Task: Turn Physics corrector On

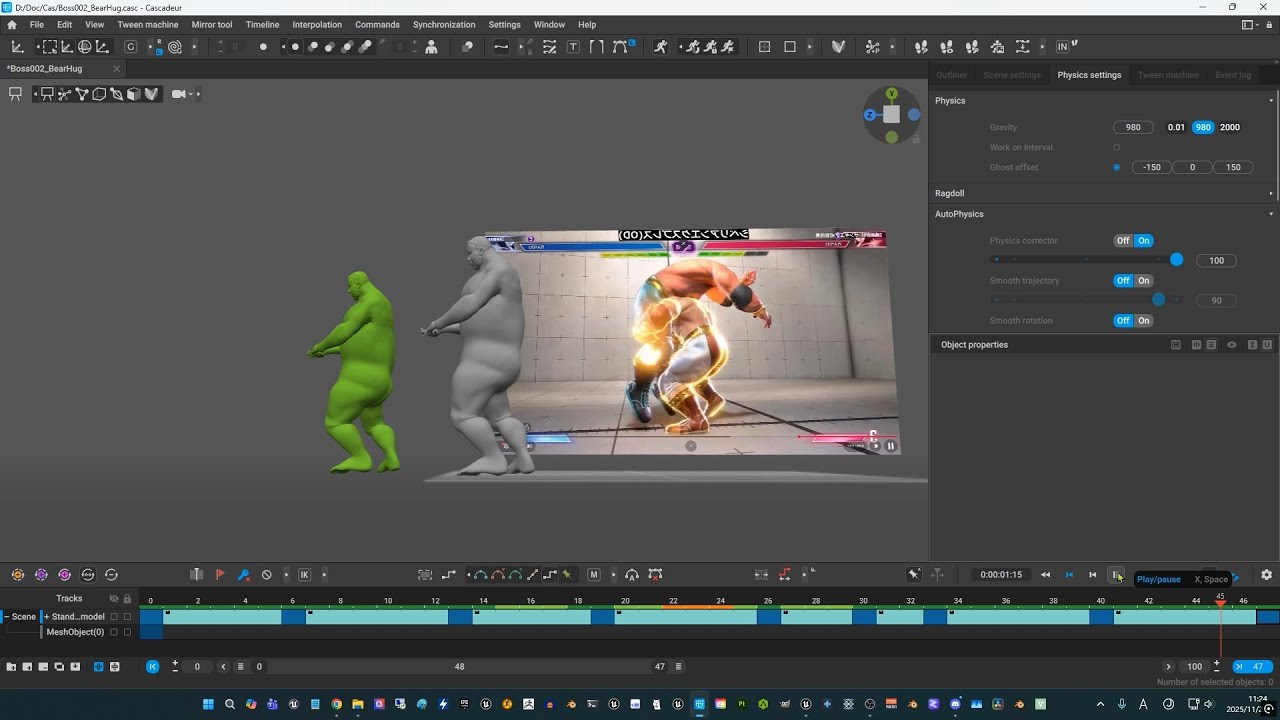Action: (x=1144, y=241)
